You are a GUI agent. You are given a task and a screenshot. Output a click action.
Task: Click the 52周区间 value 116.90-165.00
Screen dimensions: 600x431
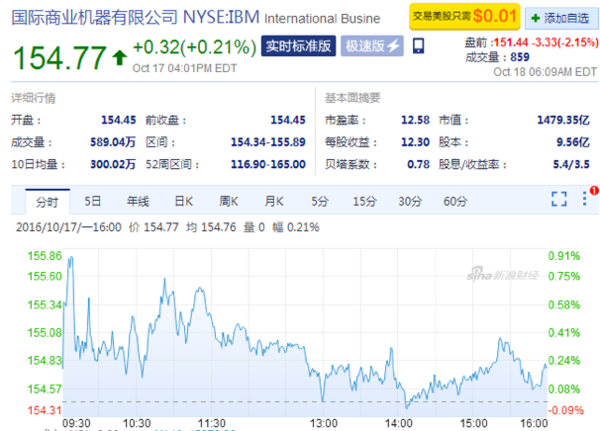(x=268, y=164)
